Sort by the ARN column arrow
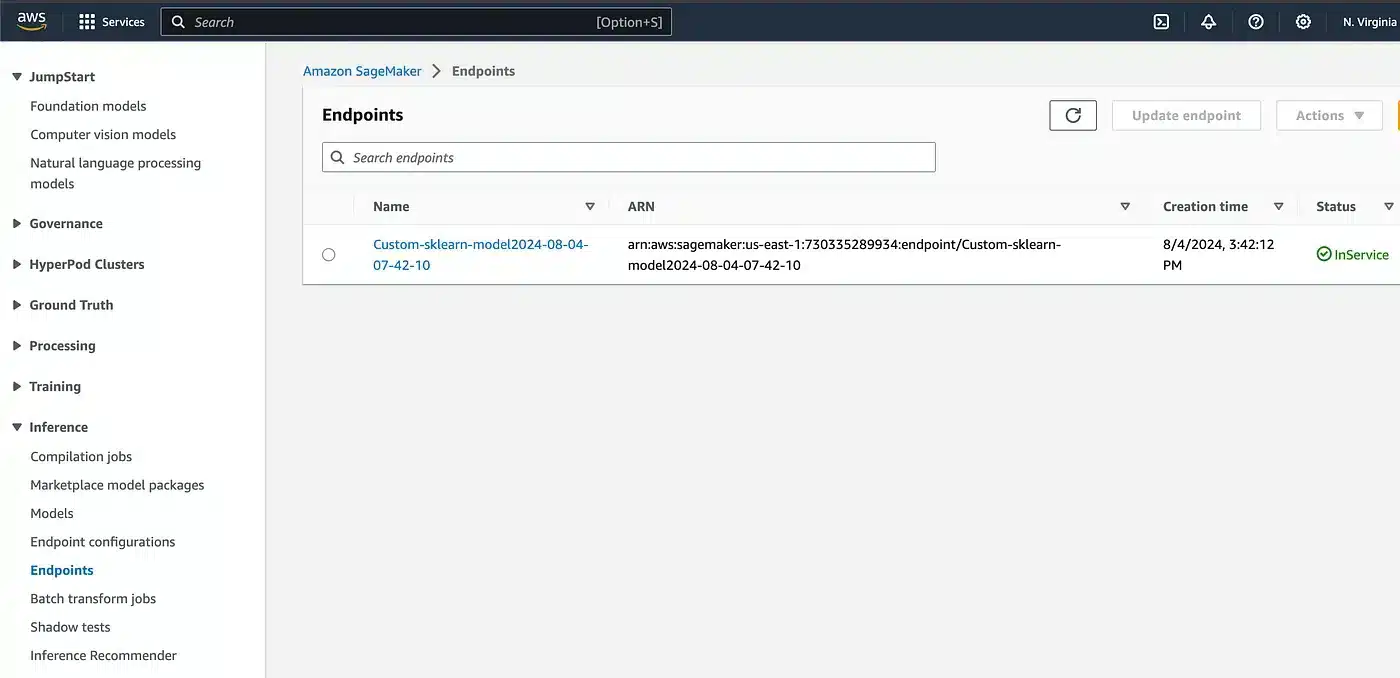 (1125, 206)
